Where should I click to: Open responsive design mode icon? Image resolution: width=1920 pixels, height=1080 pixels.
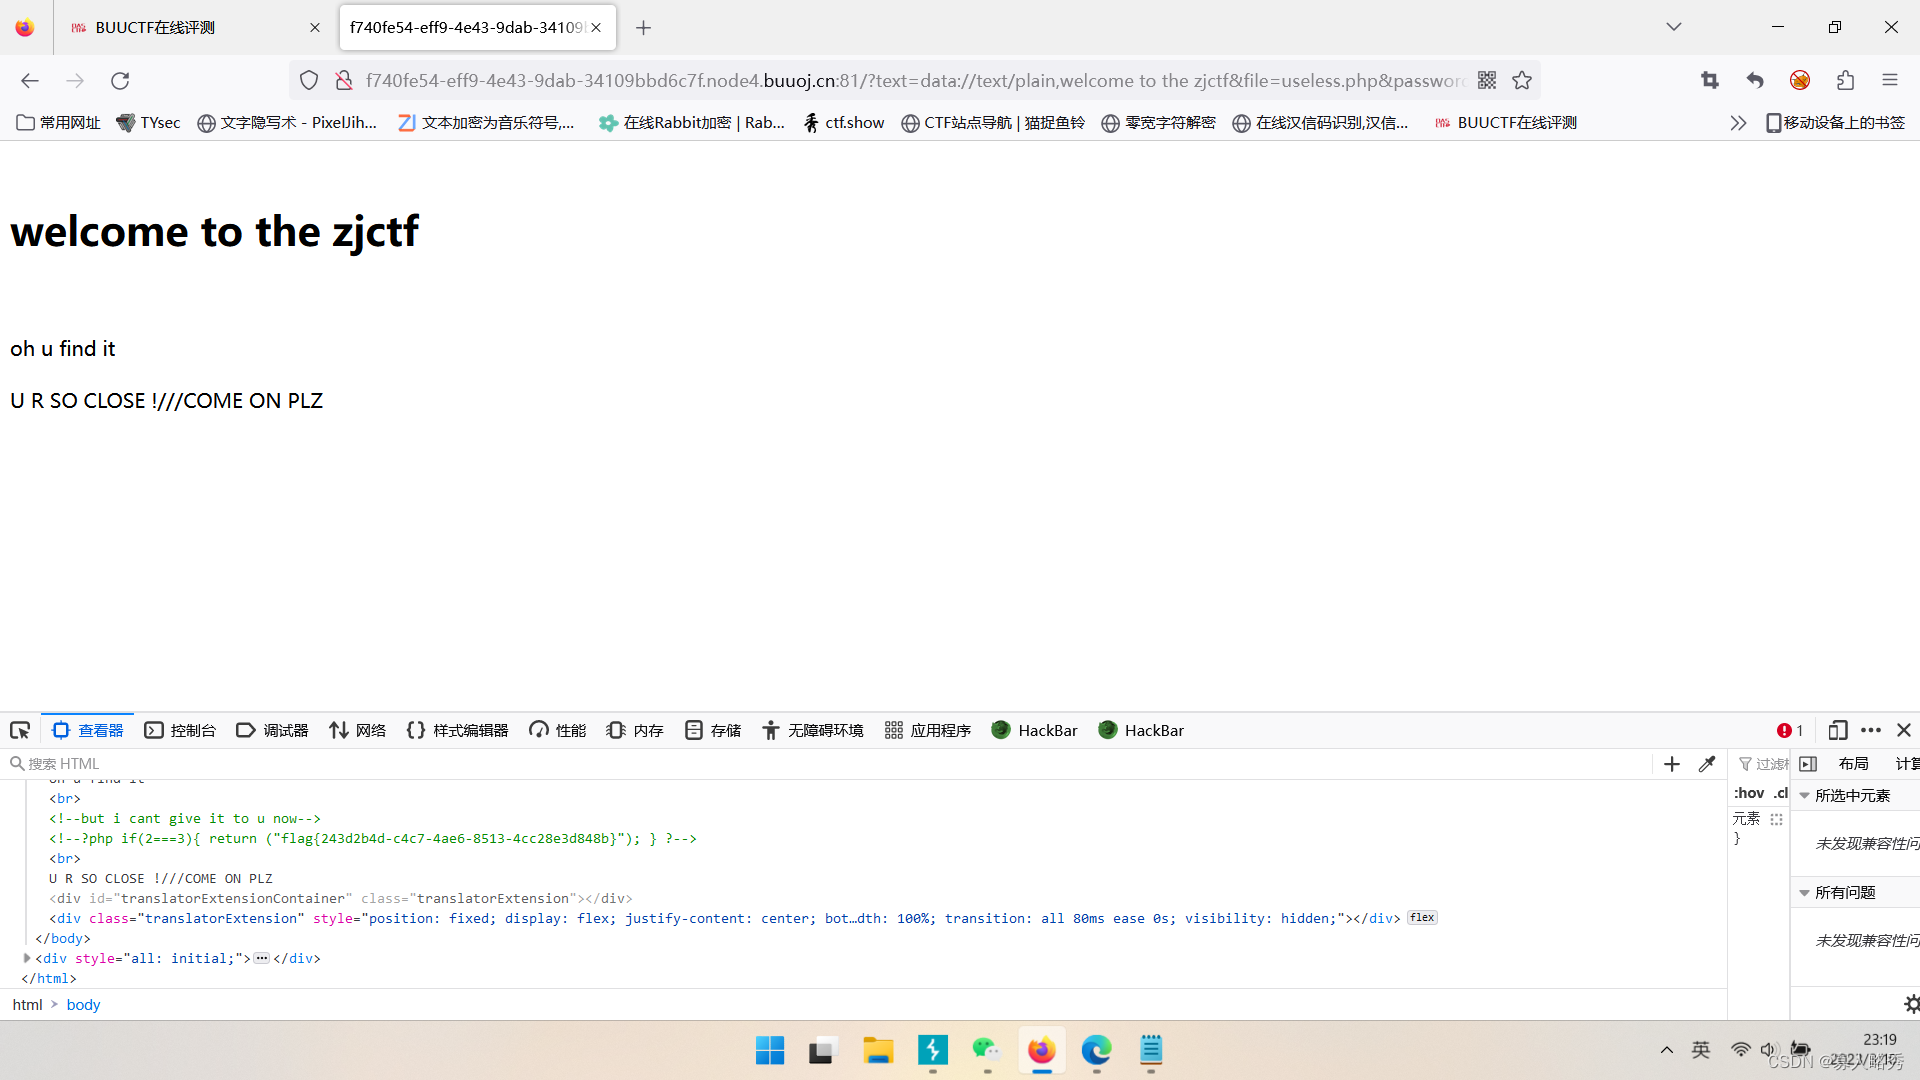[1837, 730]
